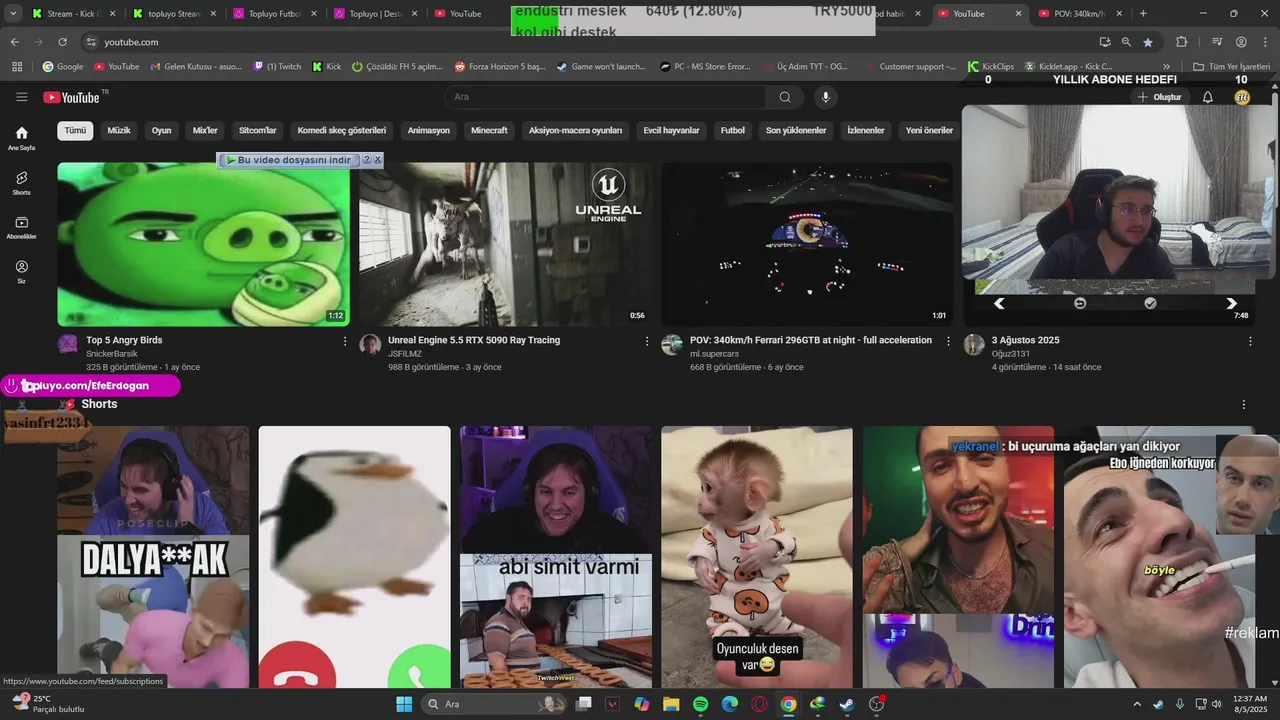Open the baby monkey Shorts thumbnail
This screenshot has height=720, width=1280.
click(x=757, y=557)
